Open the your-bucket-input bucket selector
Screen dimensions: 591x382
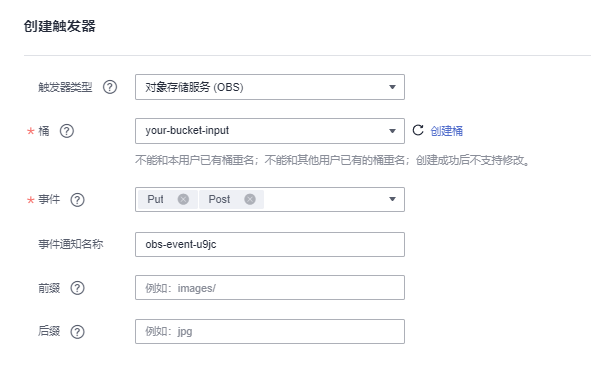click(270, 131)
